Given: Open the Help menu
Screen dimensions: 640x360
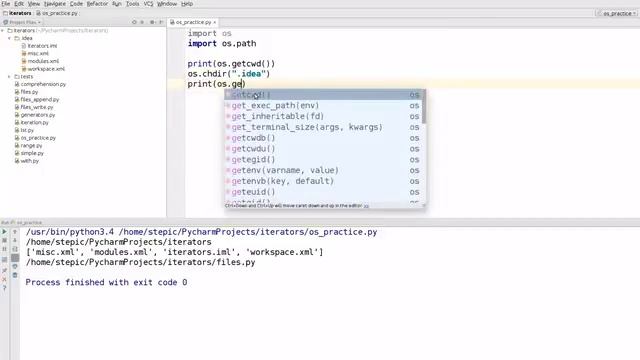Looking at the screenshot, I should (x=187, y=4).
